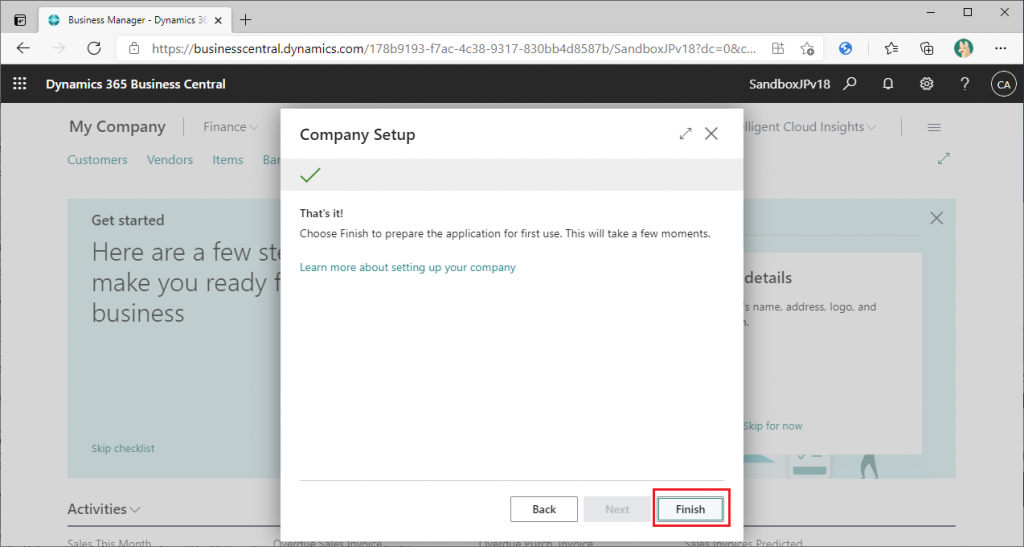The image size is (1024, 547).
Task: Dismiss the Get started banner
Action: [x=936, y=218]
